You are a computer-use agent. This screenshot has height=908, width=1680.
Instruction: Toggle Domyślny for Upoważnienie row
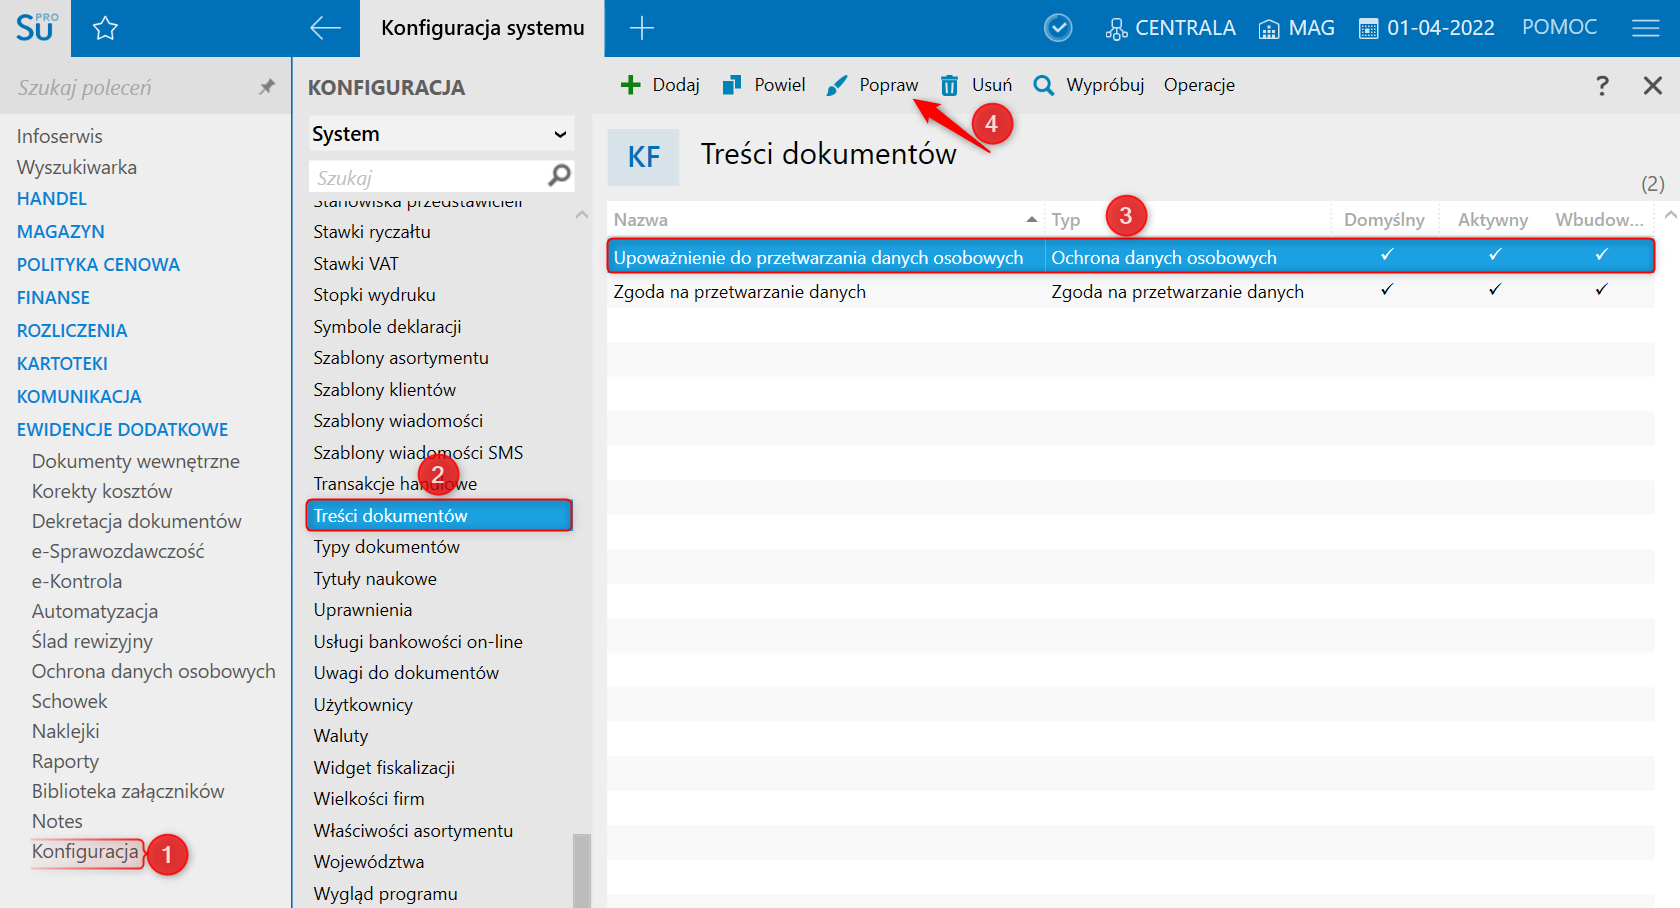[x=1387, y=256]
